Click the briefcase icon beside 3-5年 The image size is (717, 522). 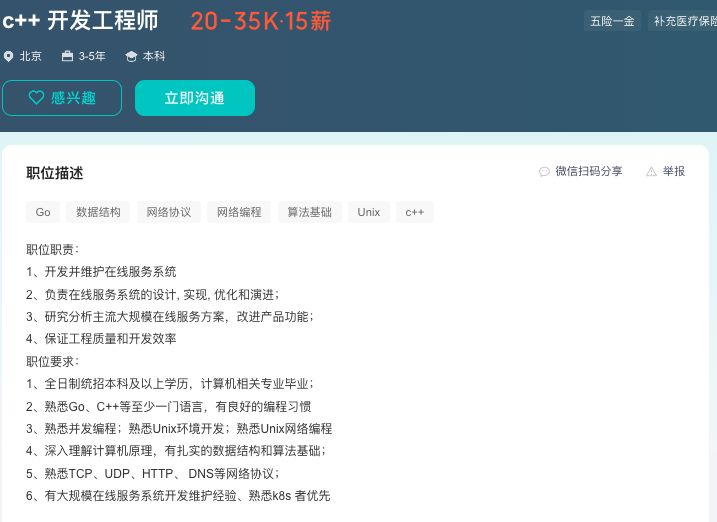click(67, 56)
